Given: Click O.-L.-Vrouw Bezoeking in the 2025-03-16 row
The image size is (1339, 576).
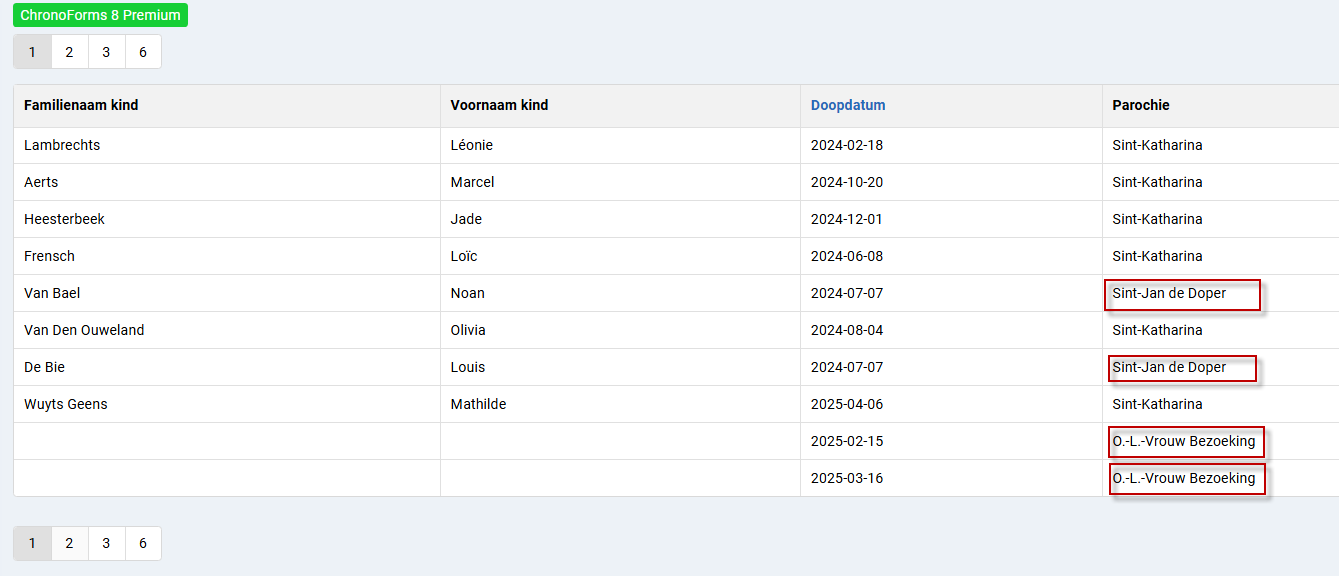Looking at the screenshot, I should click(x=1183, y=478).
